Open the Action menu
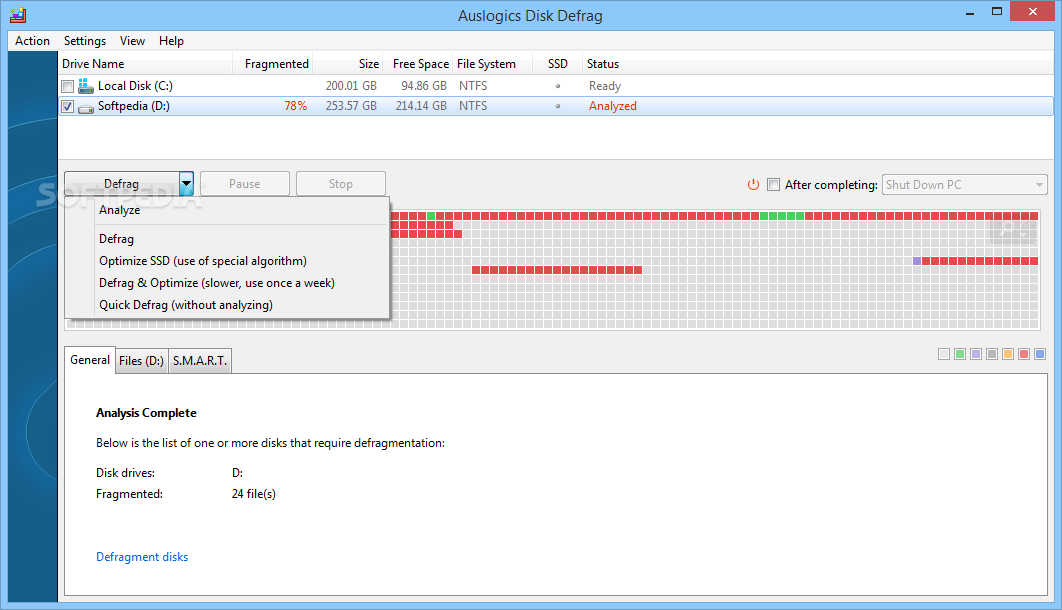1062x610 pixels. 33,41
